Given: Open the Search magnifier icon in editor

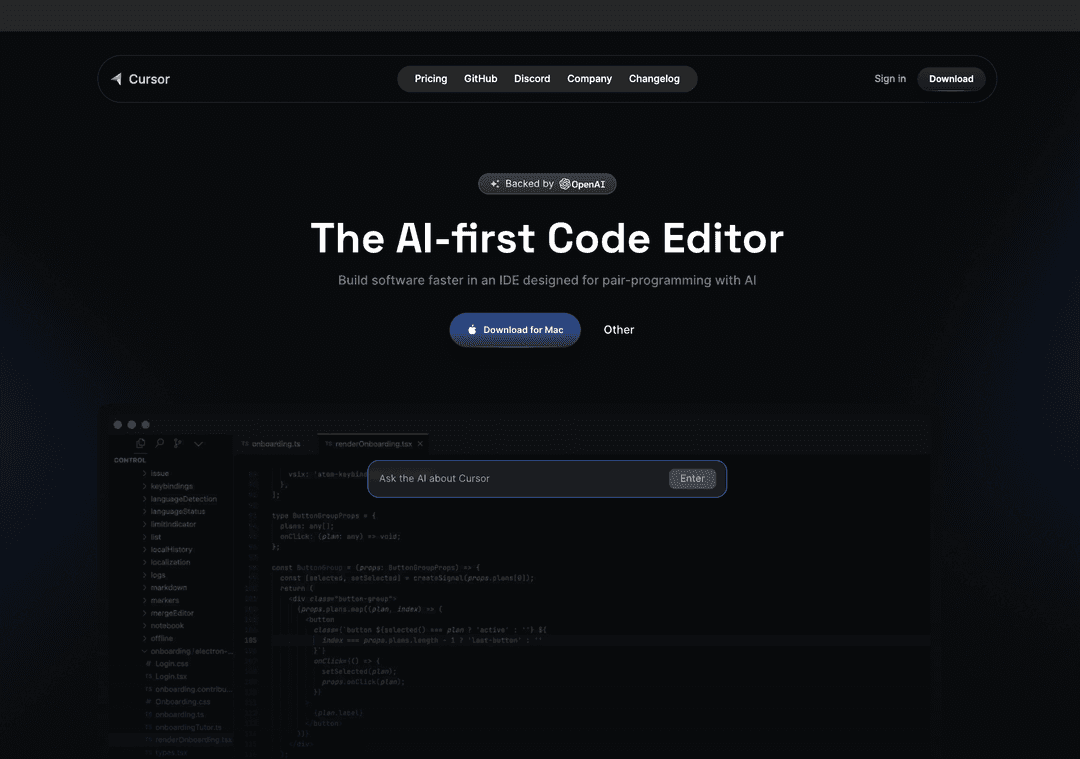Looking at the screenshot, I should tap(159, 443).
